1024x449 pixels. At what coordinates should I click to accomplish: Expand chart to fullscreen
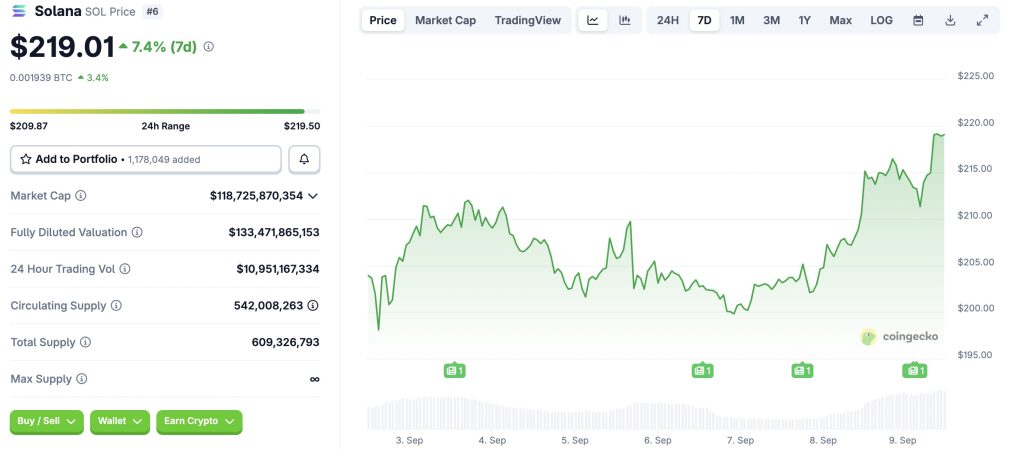pyautogui.click(x=982, y=20)
